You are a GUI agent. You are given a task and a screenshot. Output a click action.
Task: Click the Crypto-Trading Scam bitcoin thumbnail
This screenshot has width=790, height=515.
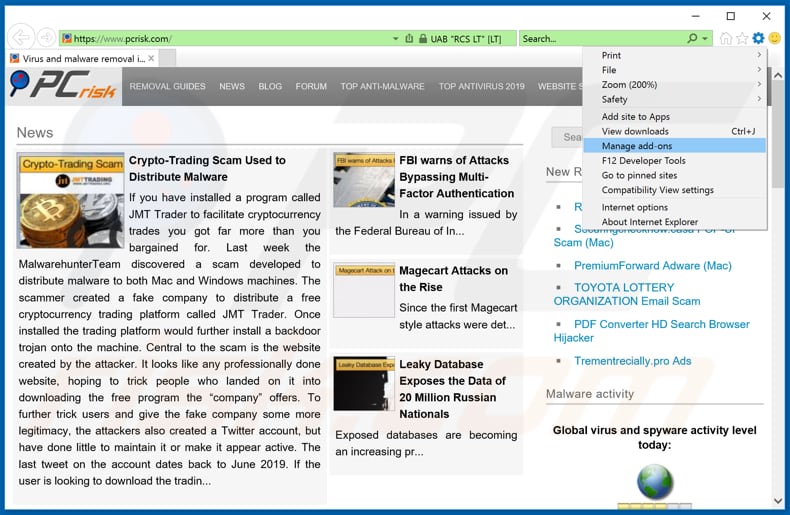pos(71,201)
